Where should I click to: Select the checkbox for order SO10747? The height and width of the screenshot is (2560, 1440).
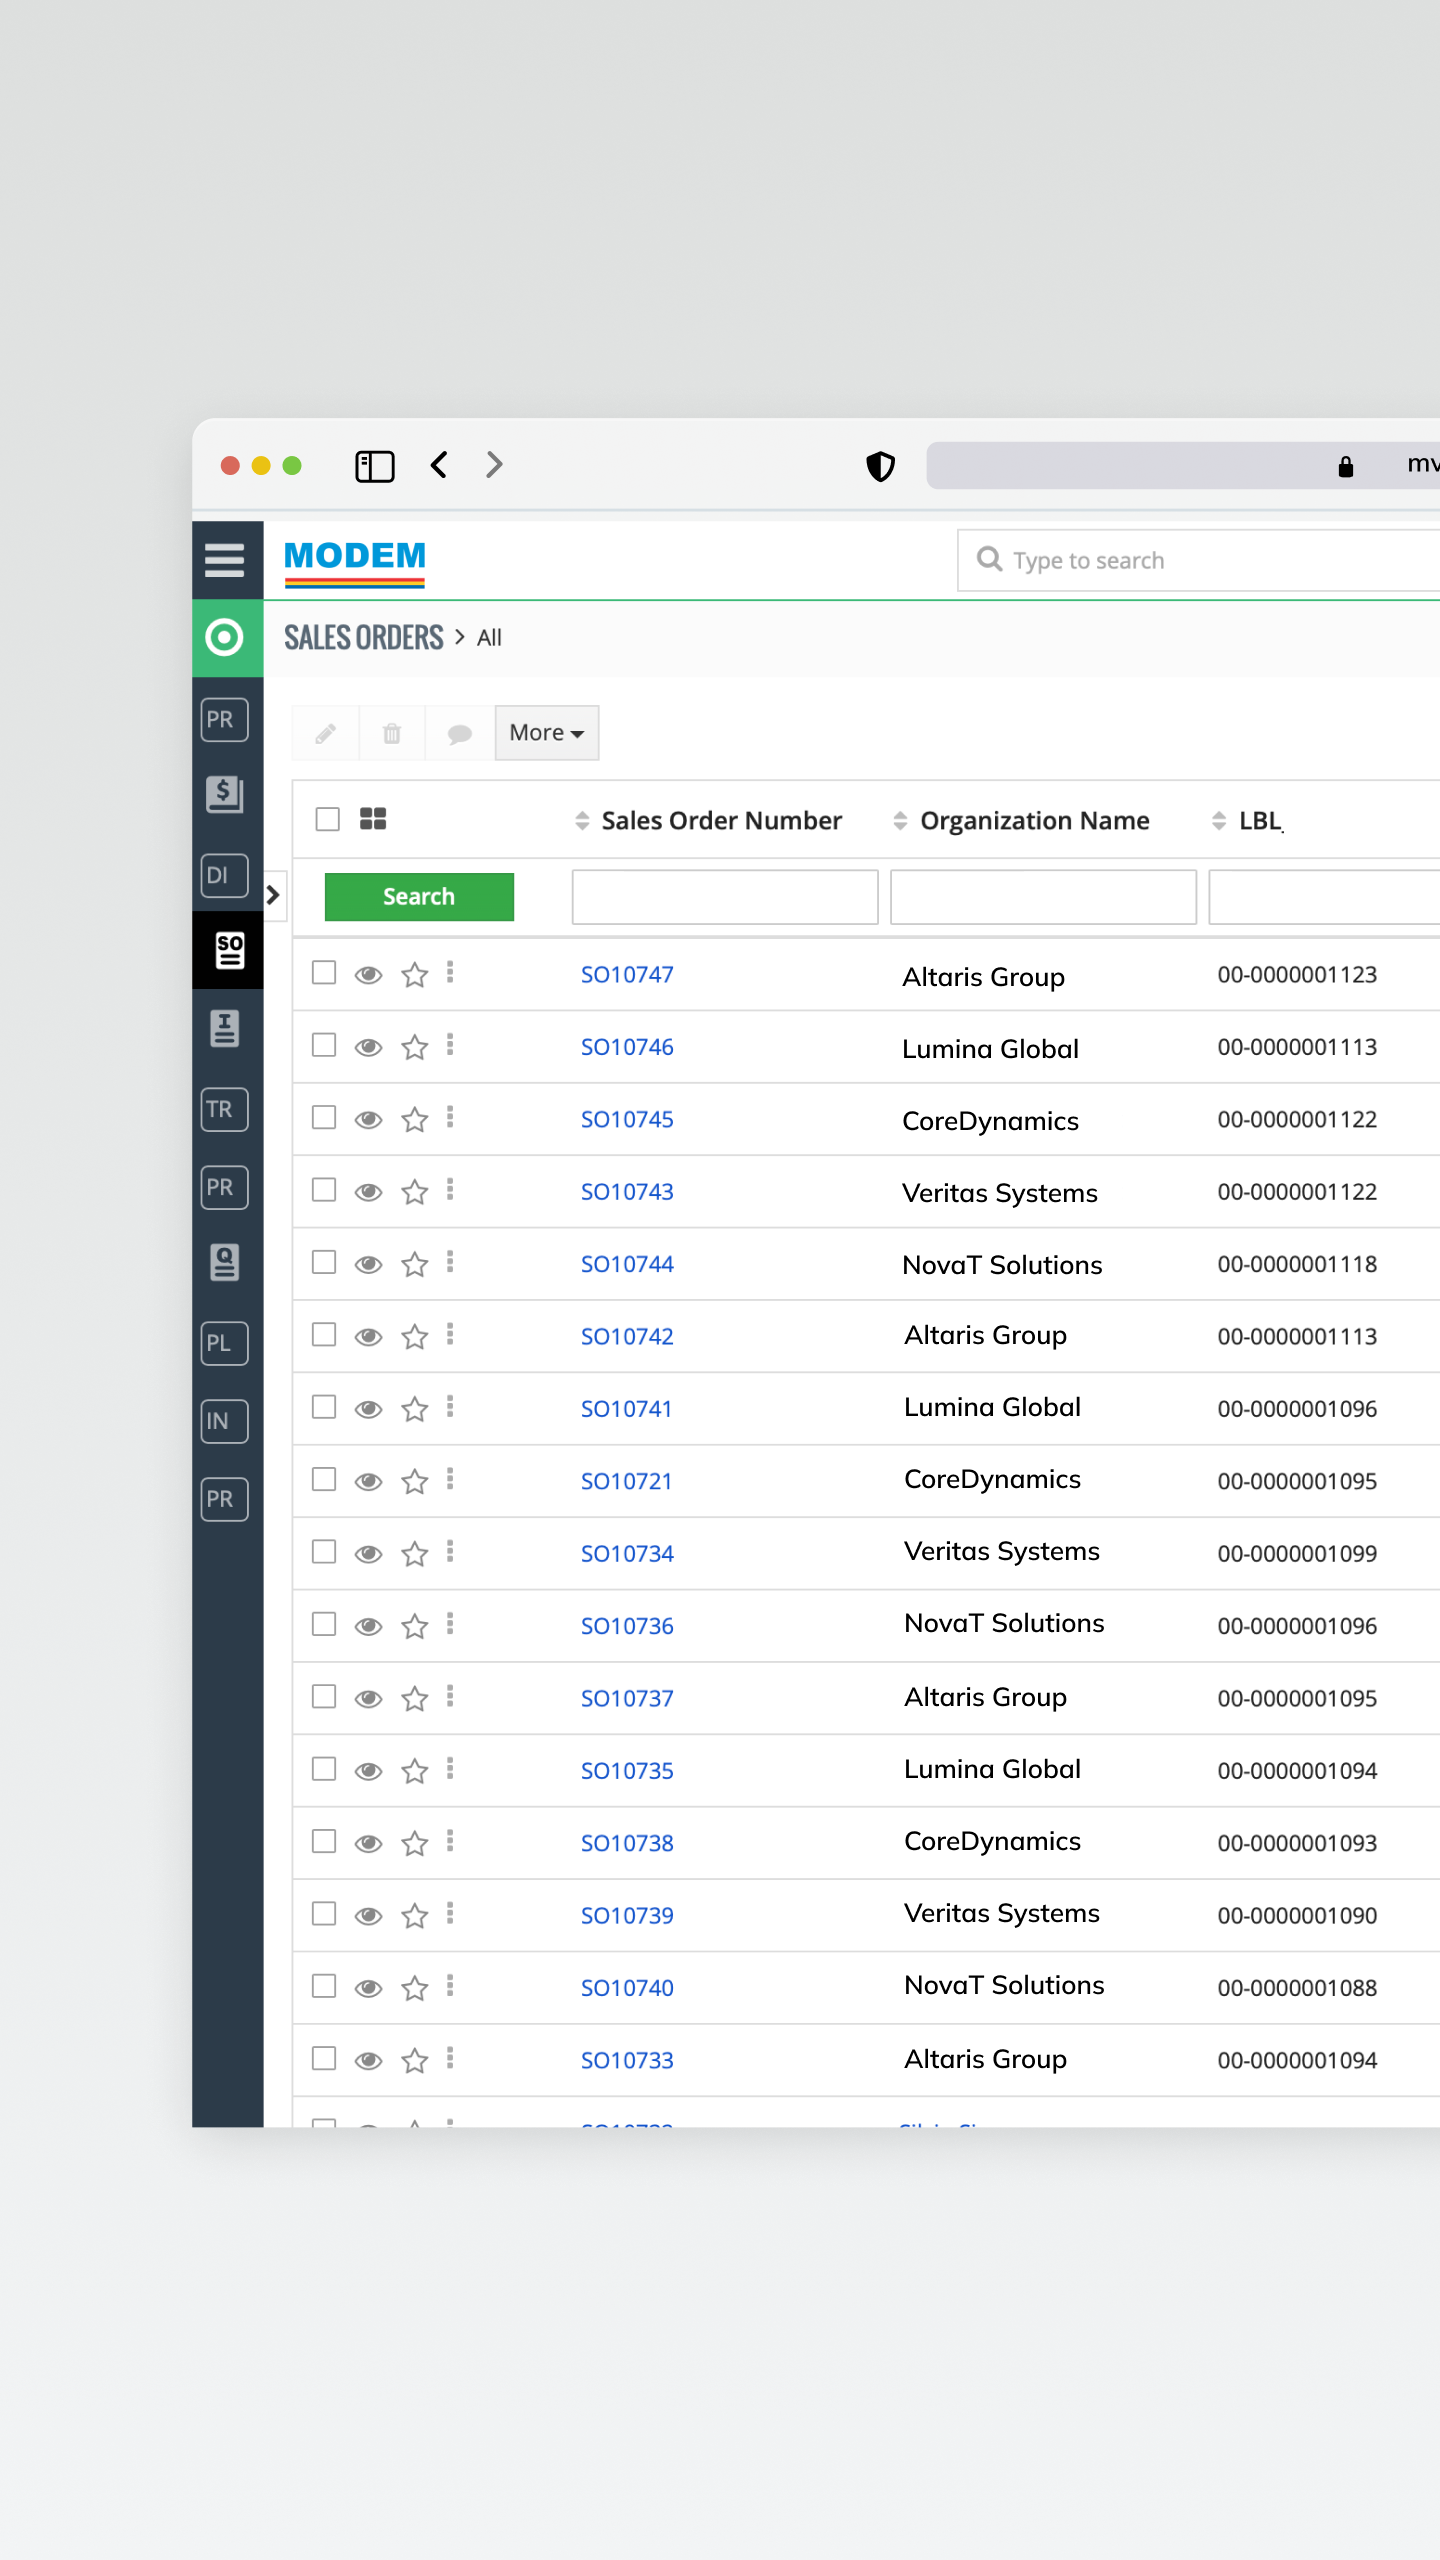(324, 973)
